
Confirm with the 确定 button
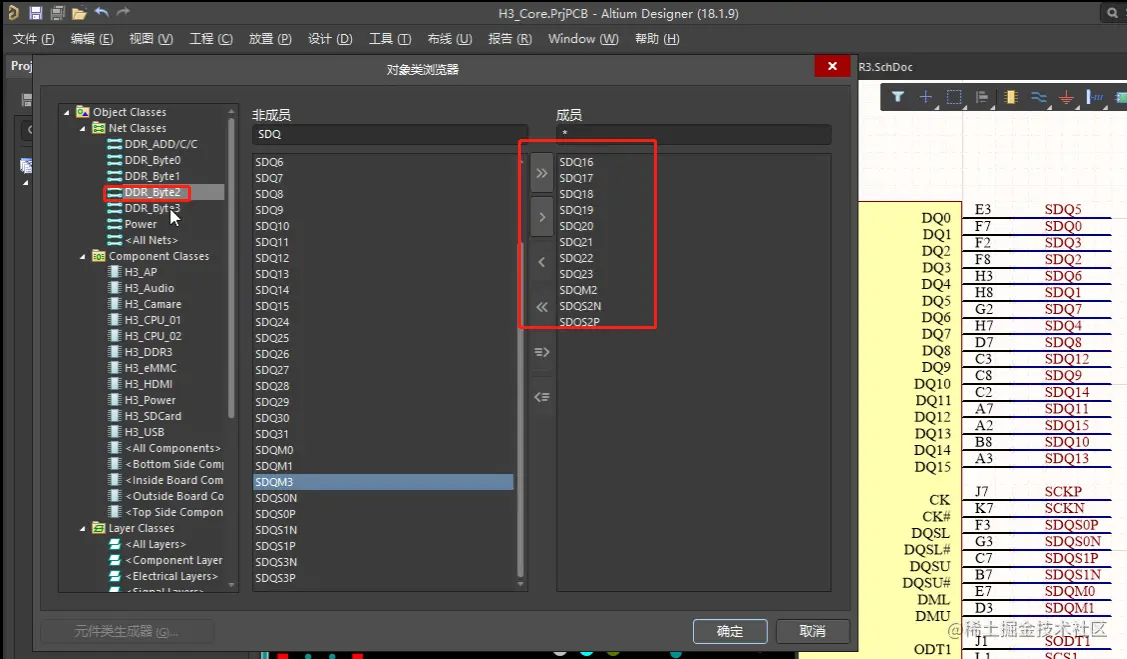(730, 631)
